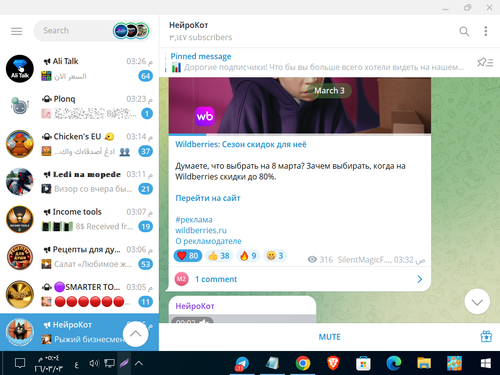Click the Plonq unread badge 1

pos(147,114)
